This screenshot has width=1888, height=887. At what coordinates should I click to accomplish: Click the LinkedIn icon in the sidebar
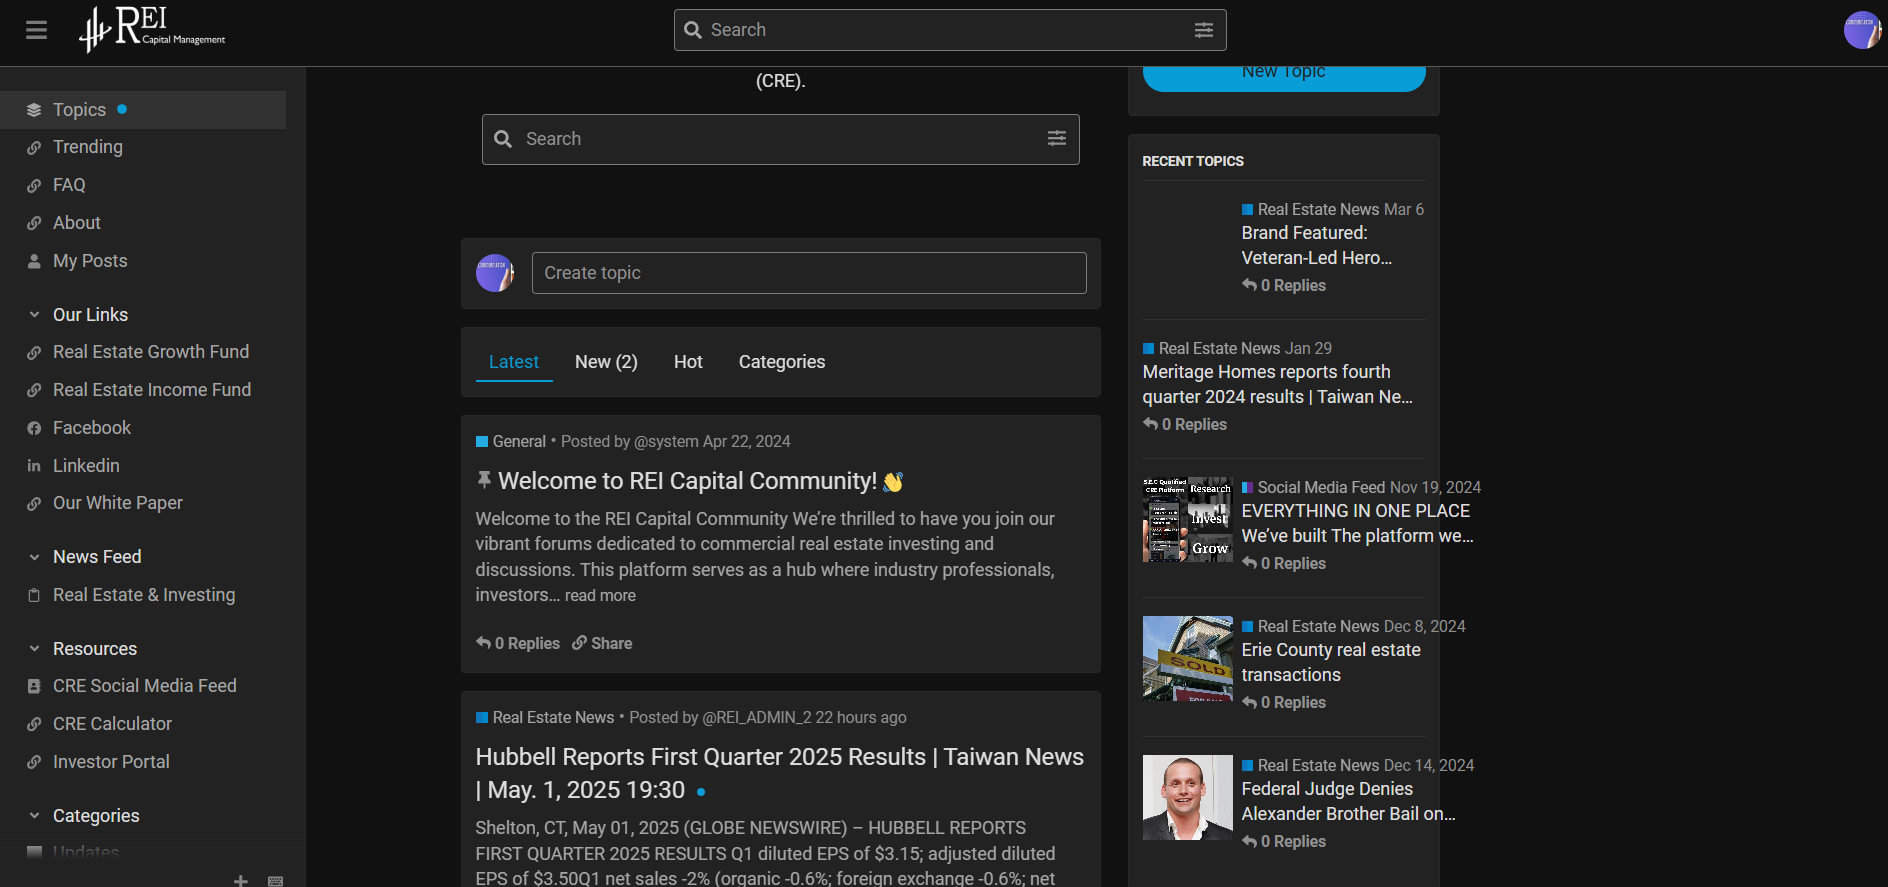[34, 466]
